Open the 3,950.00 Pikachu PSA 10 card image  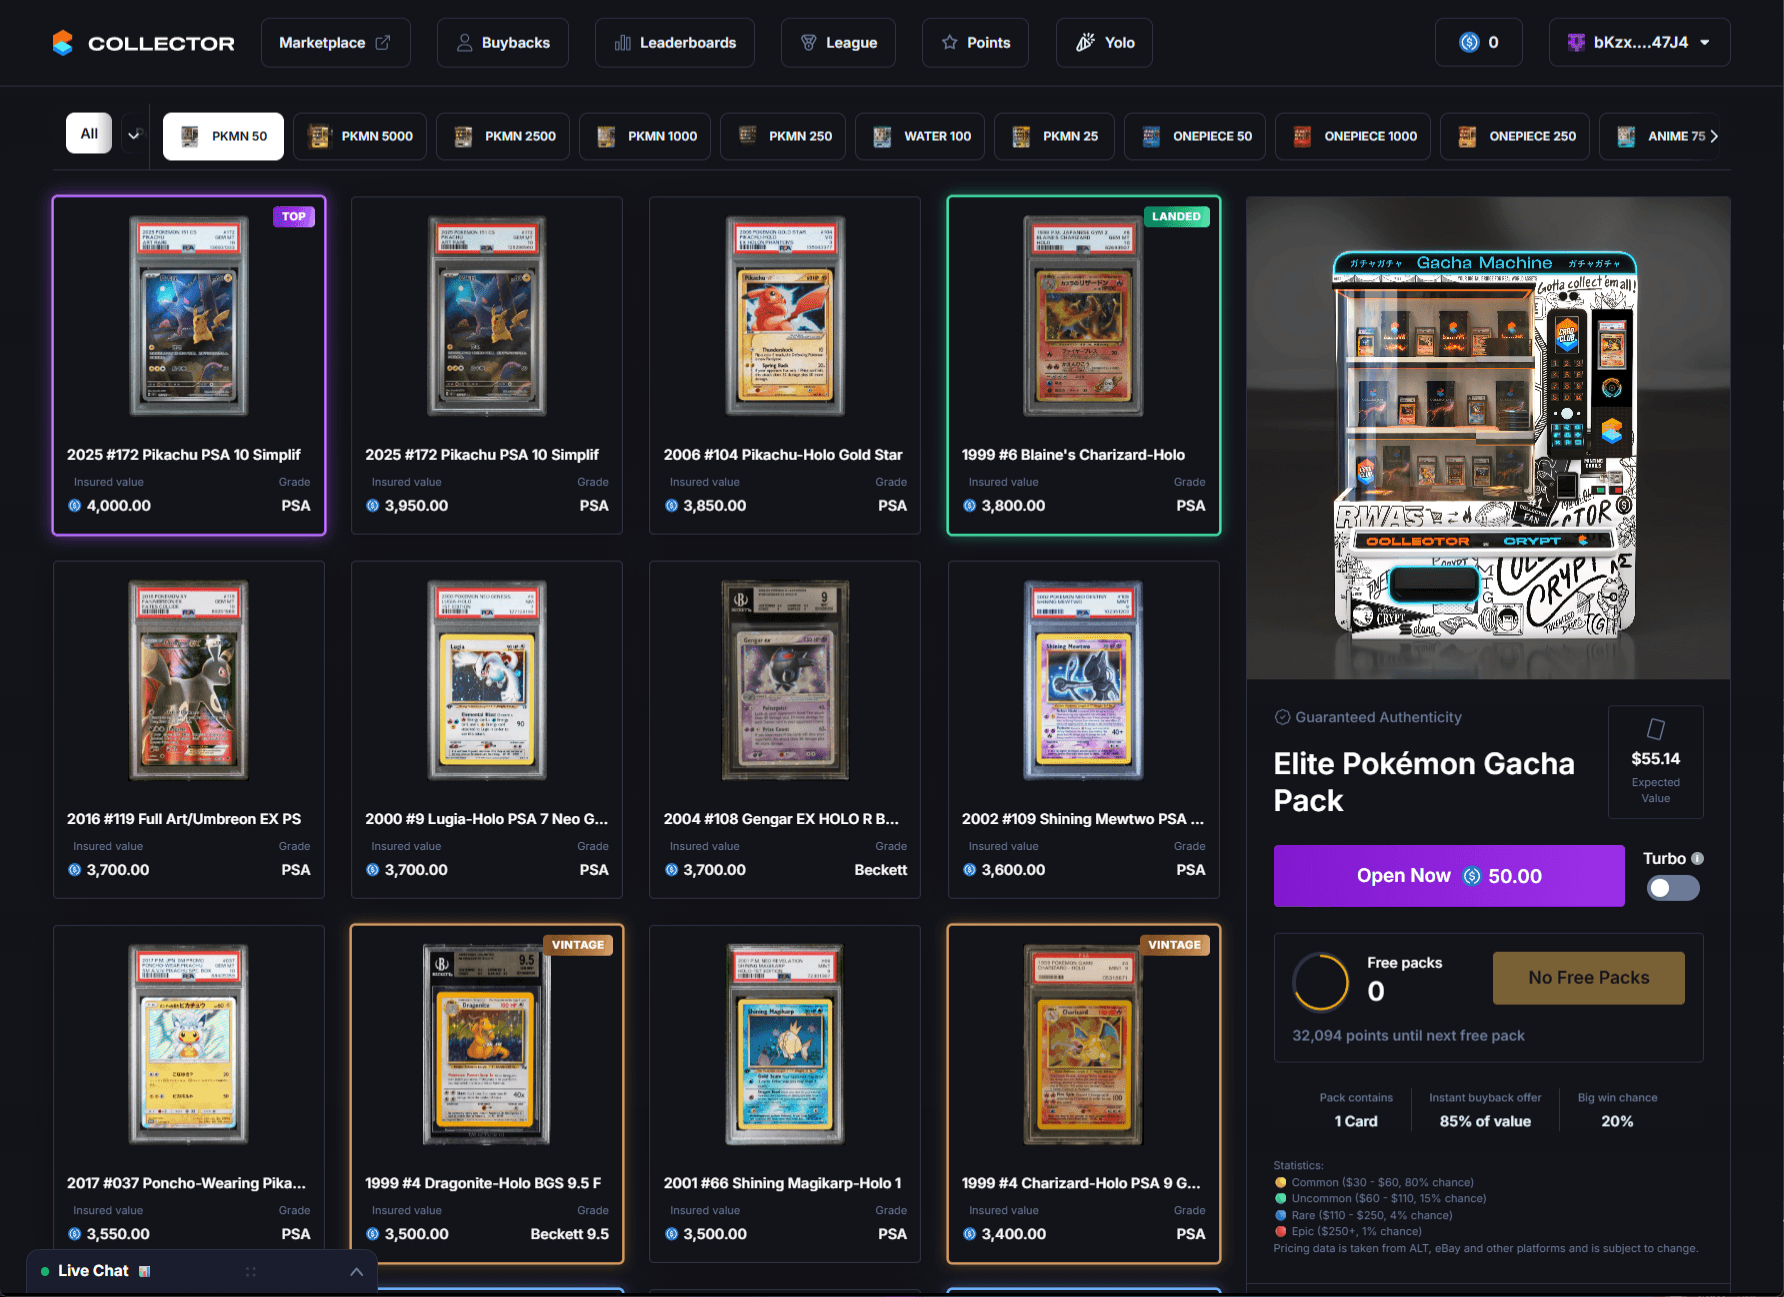(x=487, y=316)
